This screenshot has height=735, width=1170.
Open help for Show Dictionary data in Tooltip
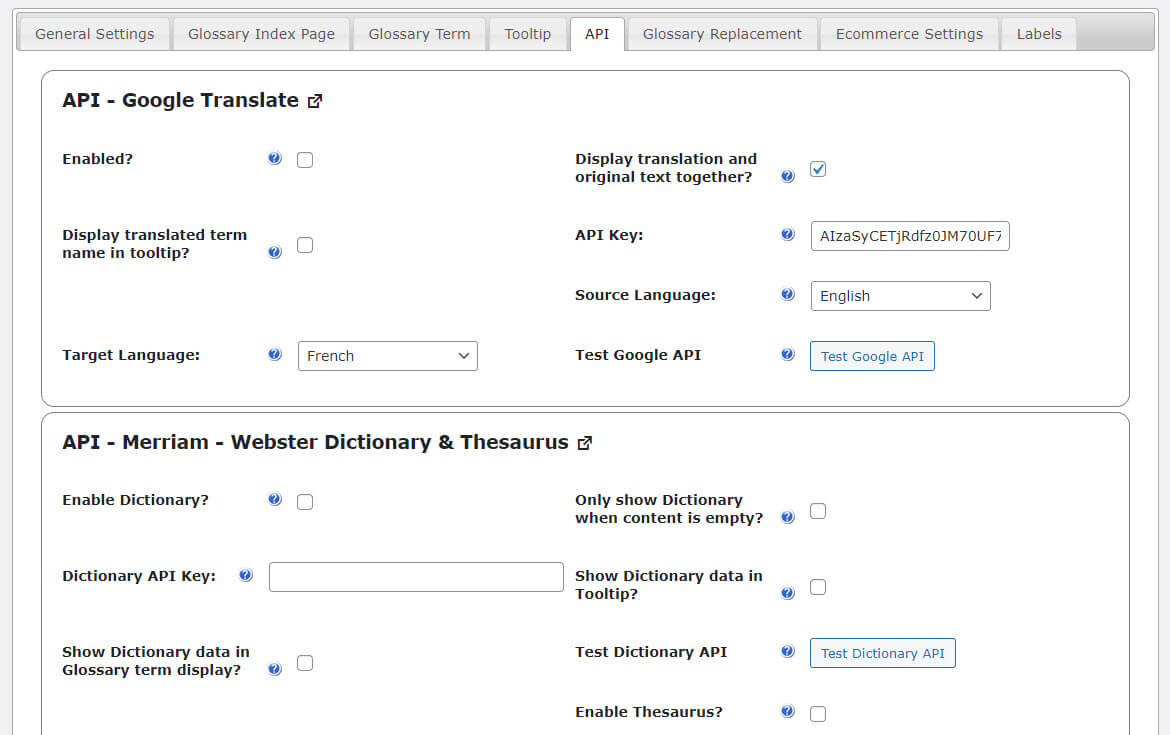tap(788, 592)
